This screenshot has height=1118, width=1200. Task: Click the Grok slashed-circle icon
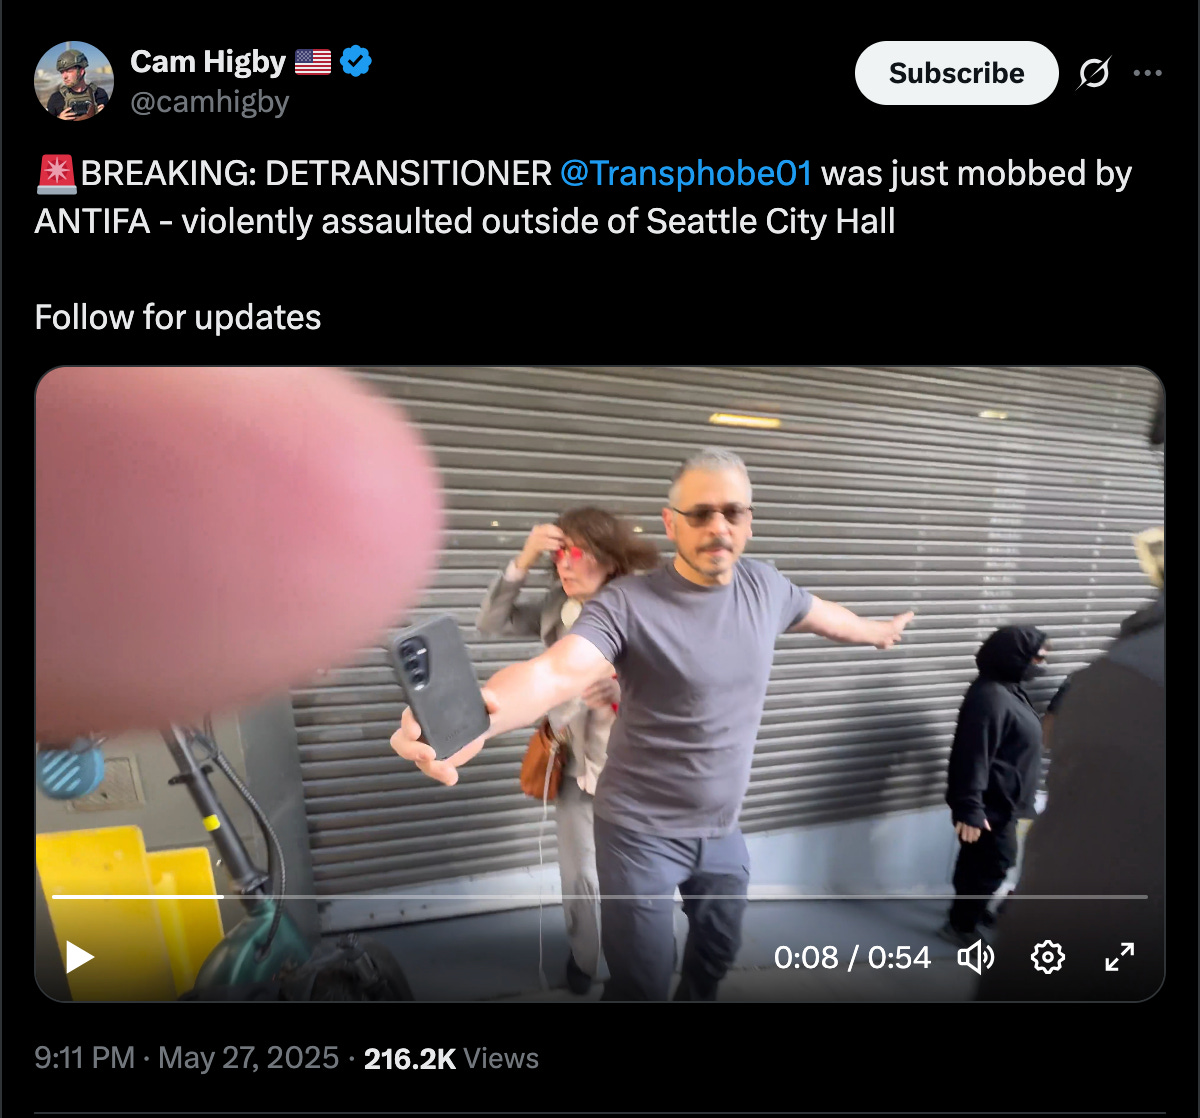click(x=1095, y=73)
